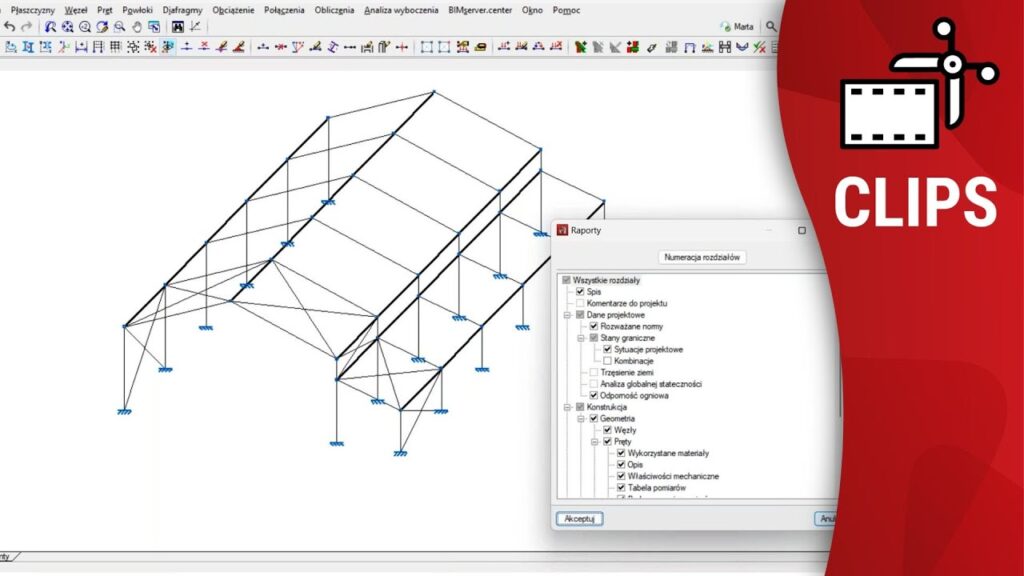Click the binoculars search icon
1024x576 pixels.
[178, 27]
